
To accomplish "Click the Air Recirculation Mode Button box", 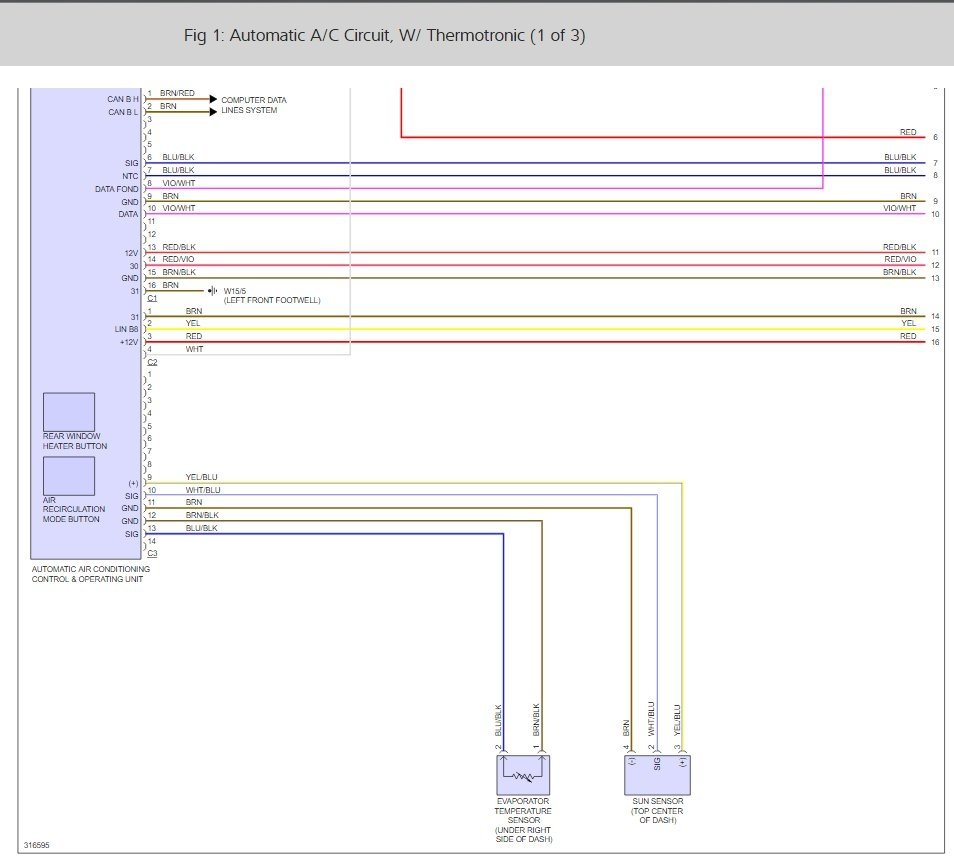I will point(69,476).
